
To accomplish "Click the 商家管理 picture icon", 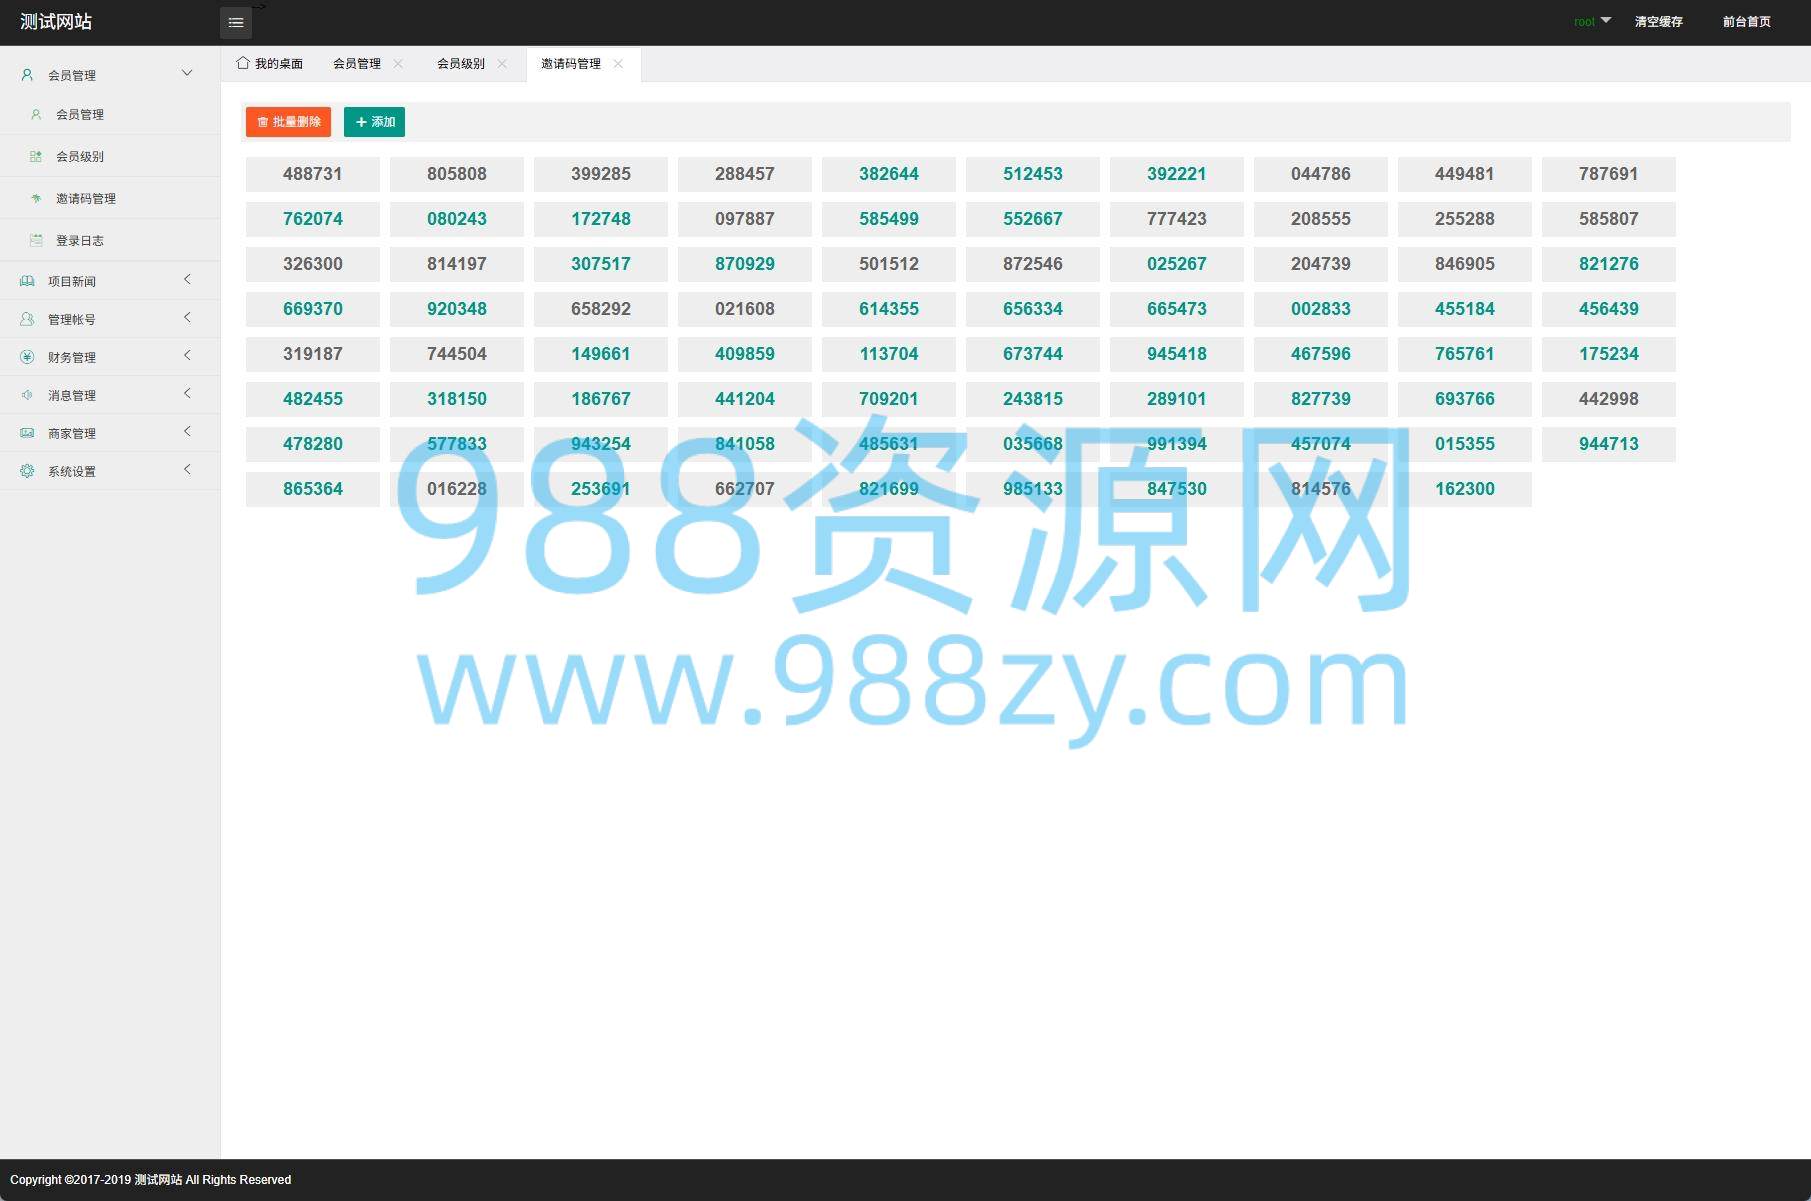I will tap(27, 433).
